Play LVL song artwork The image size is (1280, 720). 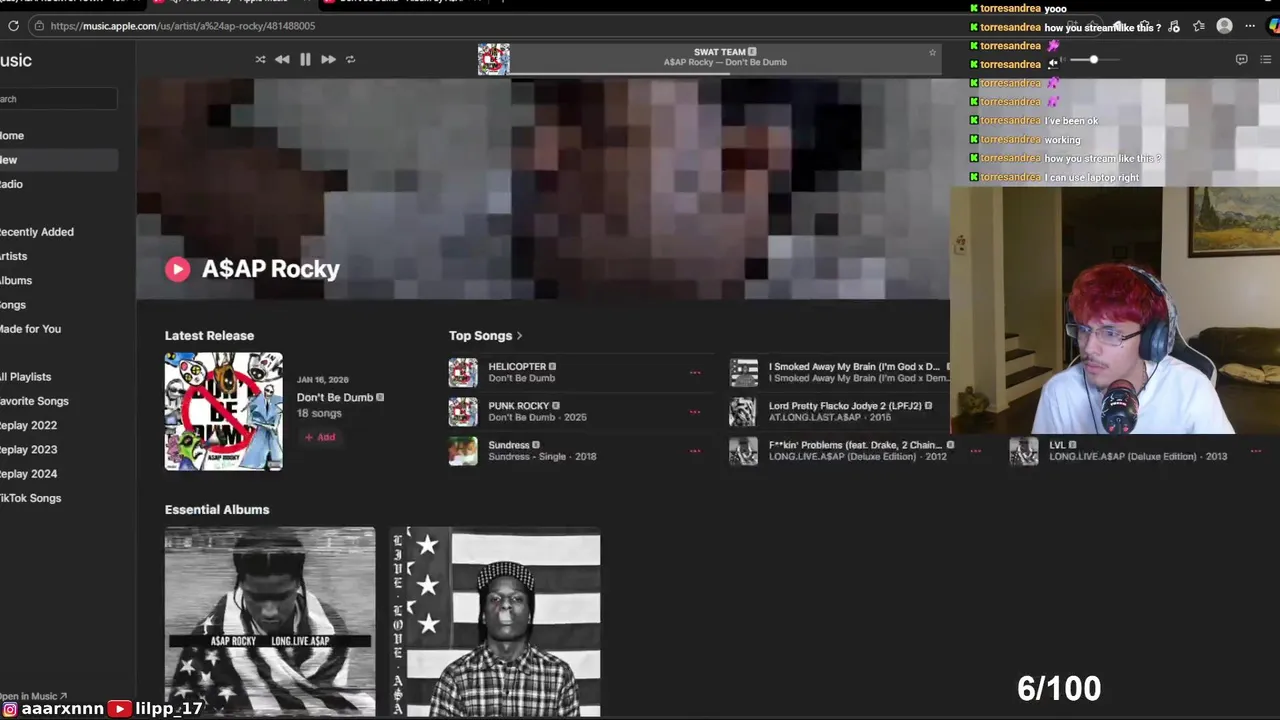click(1023, 451)
